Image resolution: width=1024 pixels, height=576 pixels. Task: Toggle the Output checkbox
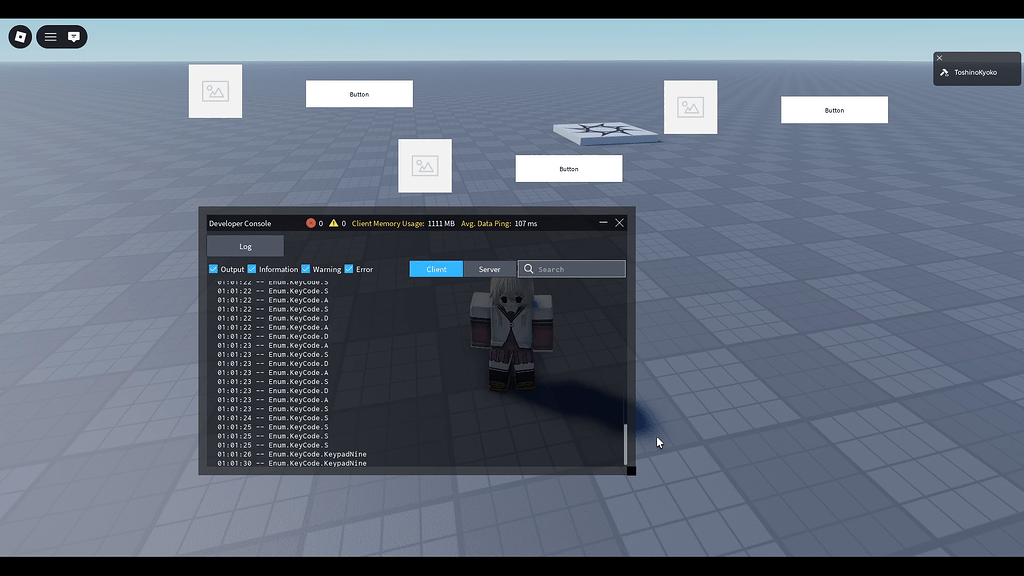(x=214, y=269)
